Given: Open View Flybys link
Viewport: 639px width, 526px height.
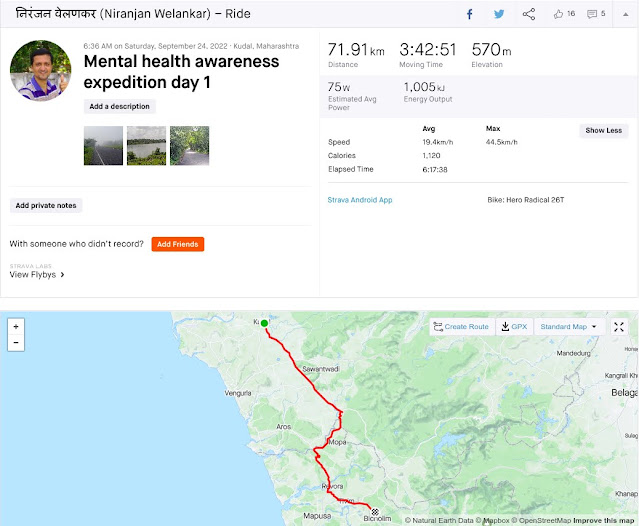Looking at the screenshot, I should (37, 275).
